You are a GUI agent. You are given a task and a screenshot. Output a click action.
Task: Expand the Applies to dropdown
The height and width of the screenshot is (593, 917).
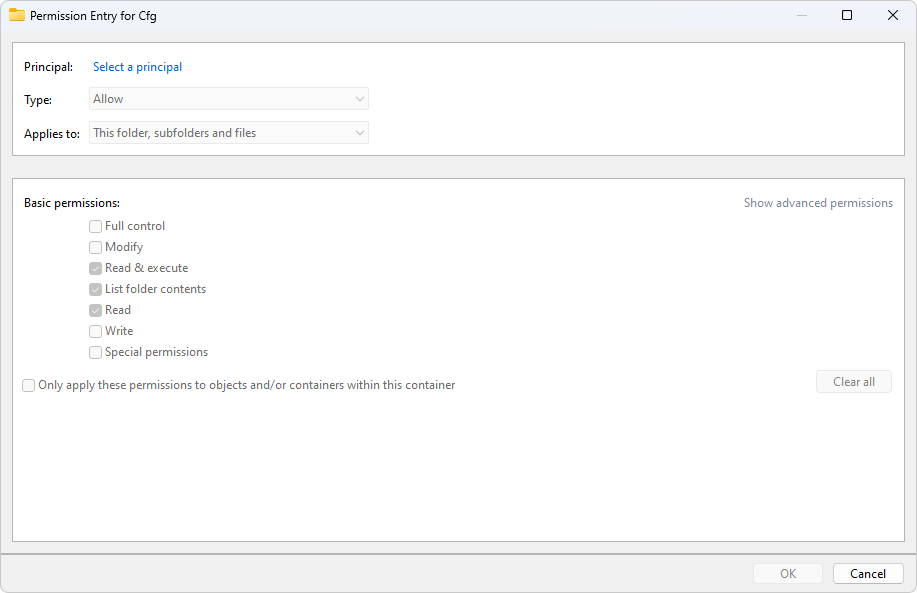[229, 133]
